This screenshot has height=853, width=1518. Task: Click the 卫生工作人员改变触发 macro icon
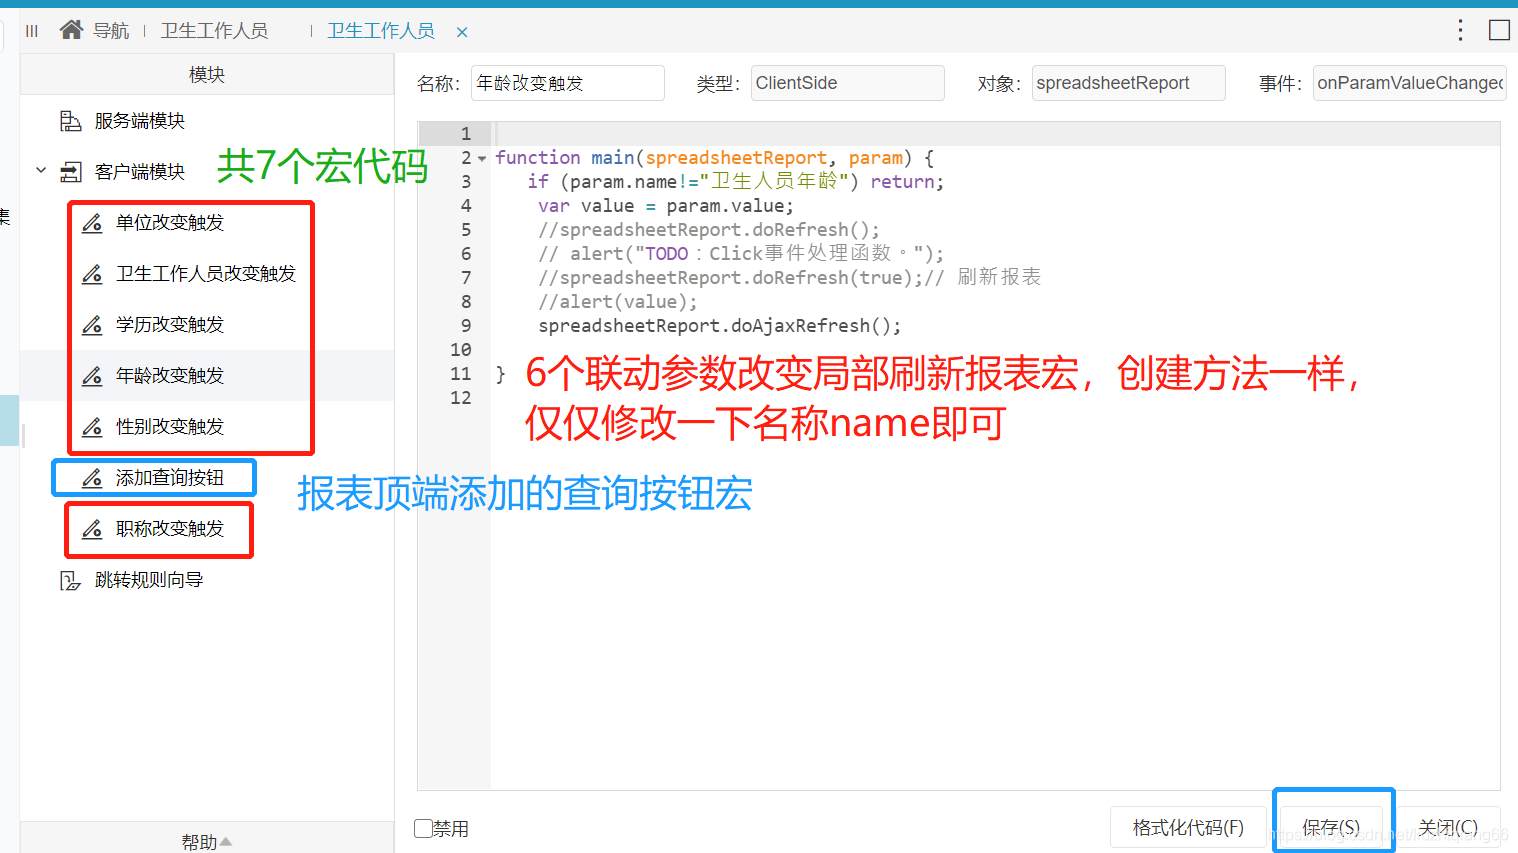tap(92, 274)
